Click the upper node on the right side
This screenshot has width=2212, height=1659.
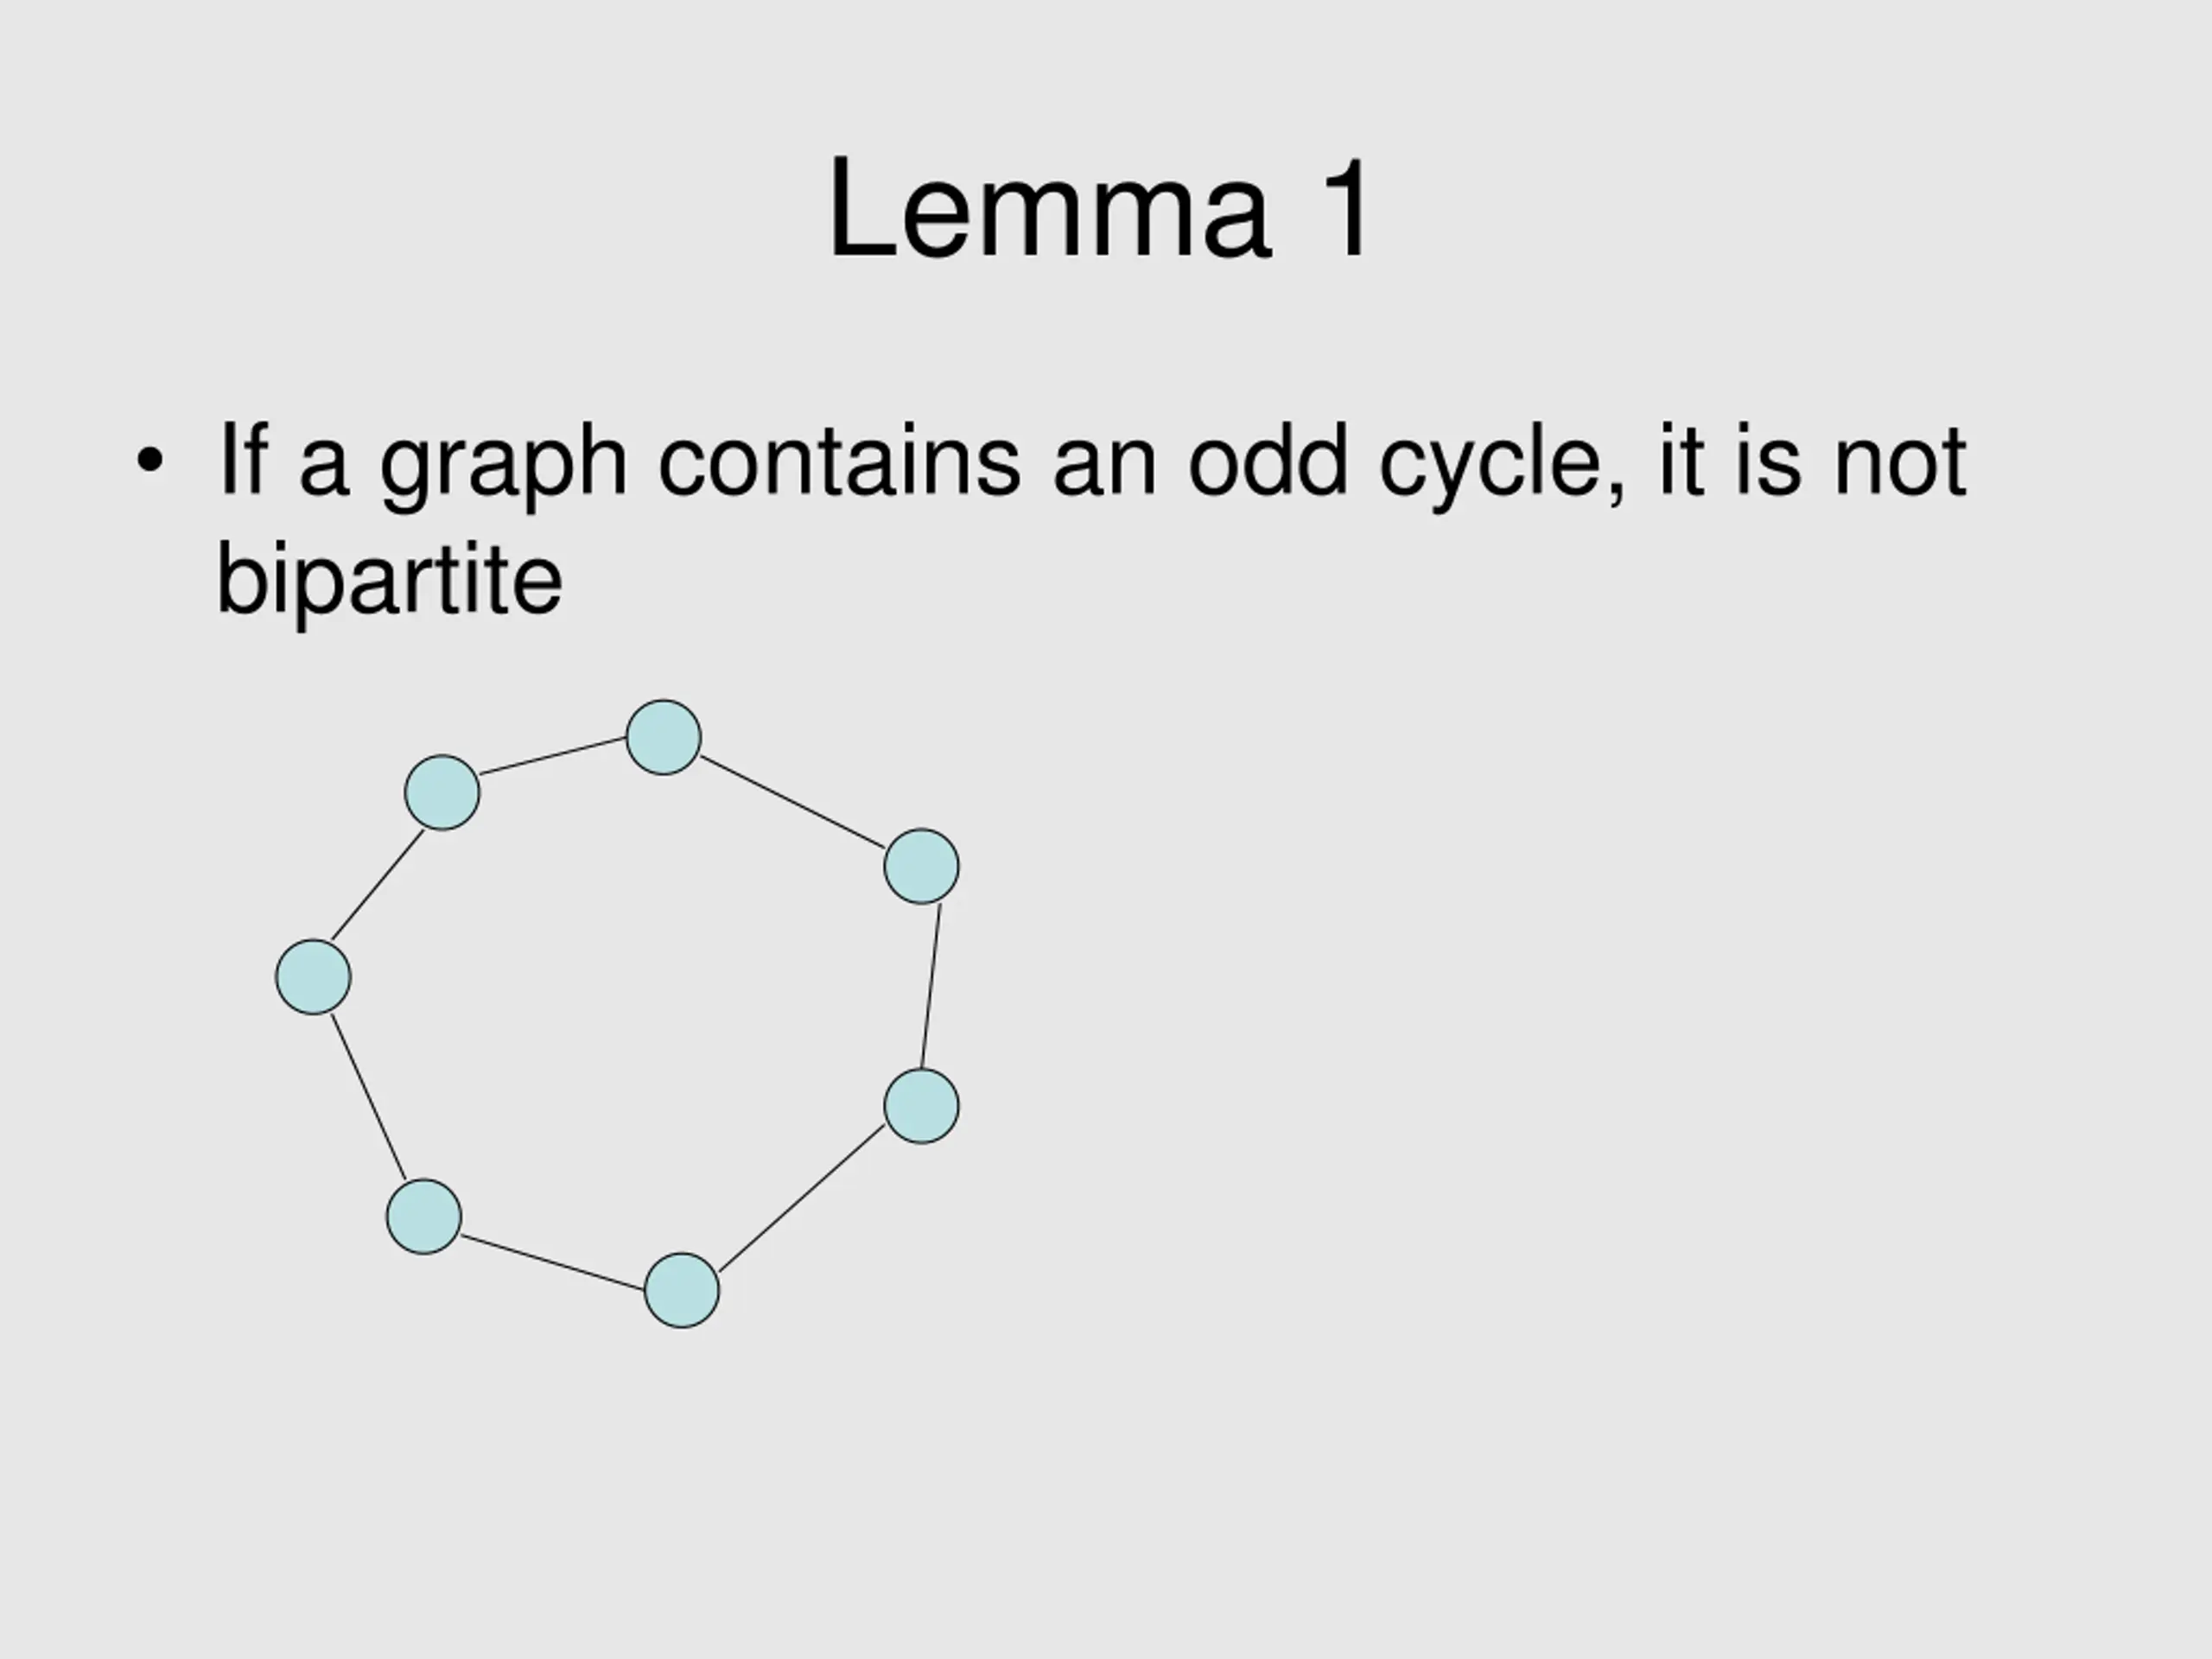(x=922, y=867)
